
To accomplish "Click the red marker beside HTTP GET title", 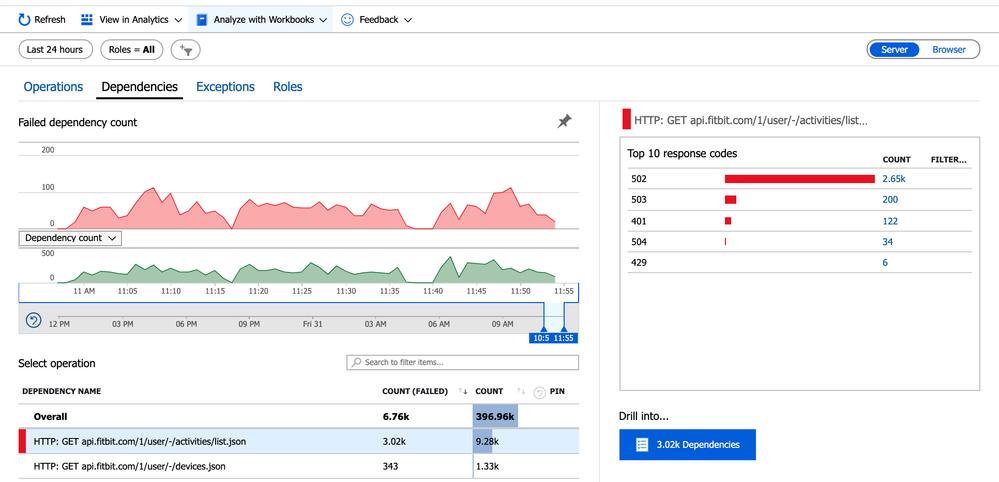I will click(x=626, y=120).
